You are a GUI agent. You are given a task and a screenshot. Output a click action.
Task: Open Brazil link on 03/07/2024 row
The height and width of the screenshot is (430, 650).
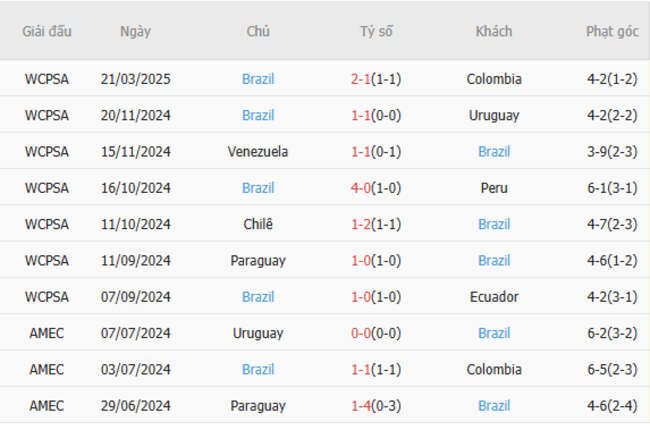(x=258, y=369)
